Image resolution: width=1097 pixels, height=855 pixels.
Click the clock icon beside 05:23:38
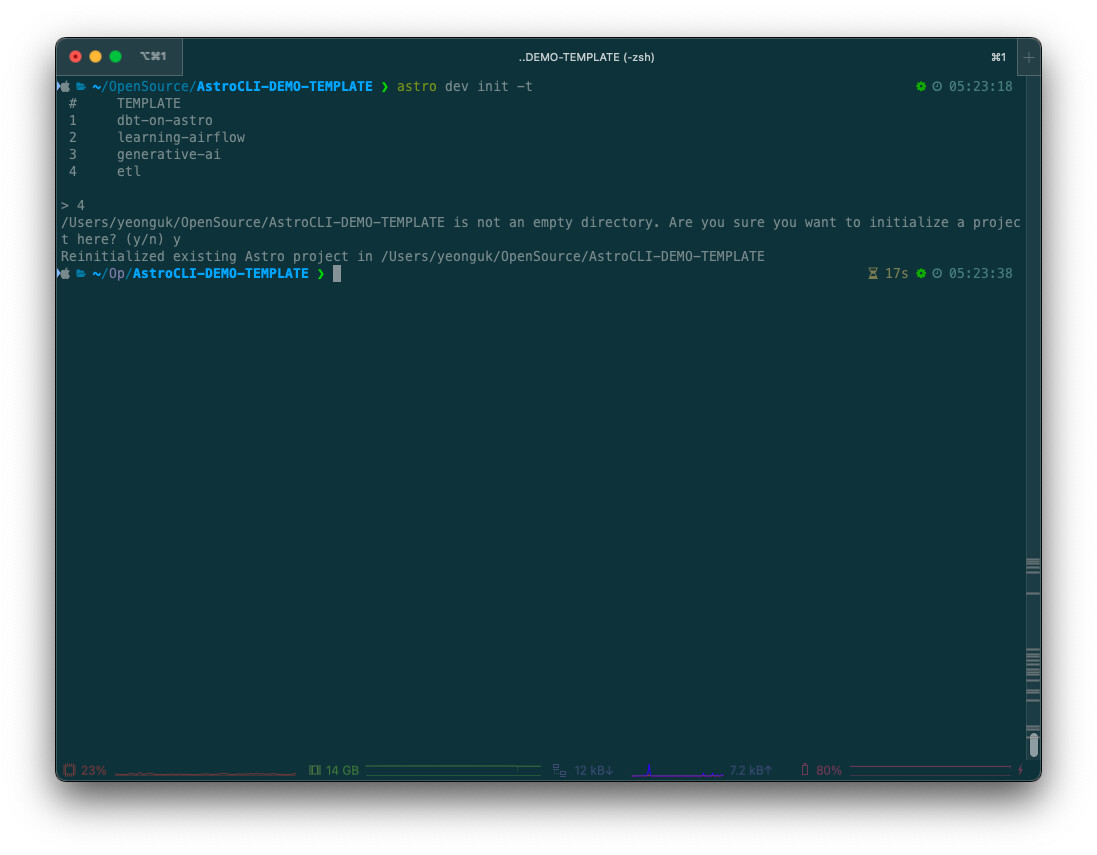tap(937, 274)
